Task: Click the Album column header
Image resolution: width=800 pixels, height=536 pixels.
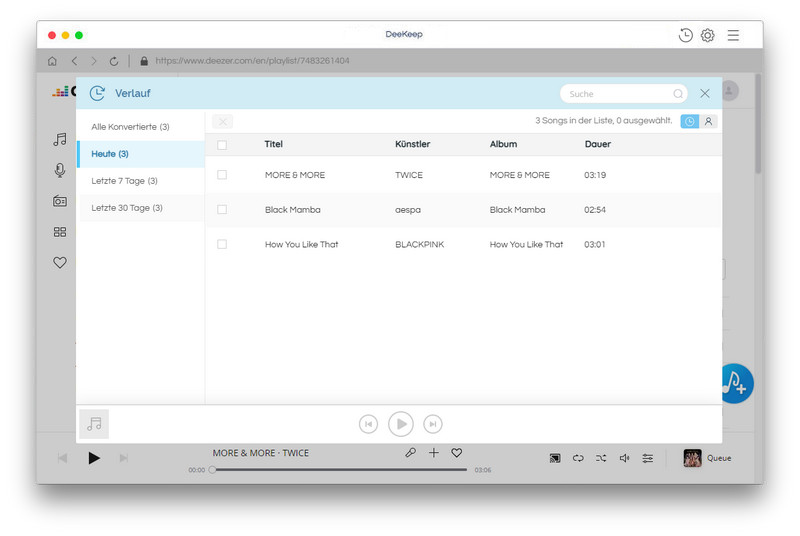Action: click(x=503, y=144)
